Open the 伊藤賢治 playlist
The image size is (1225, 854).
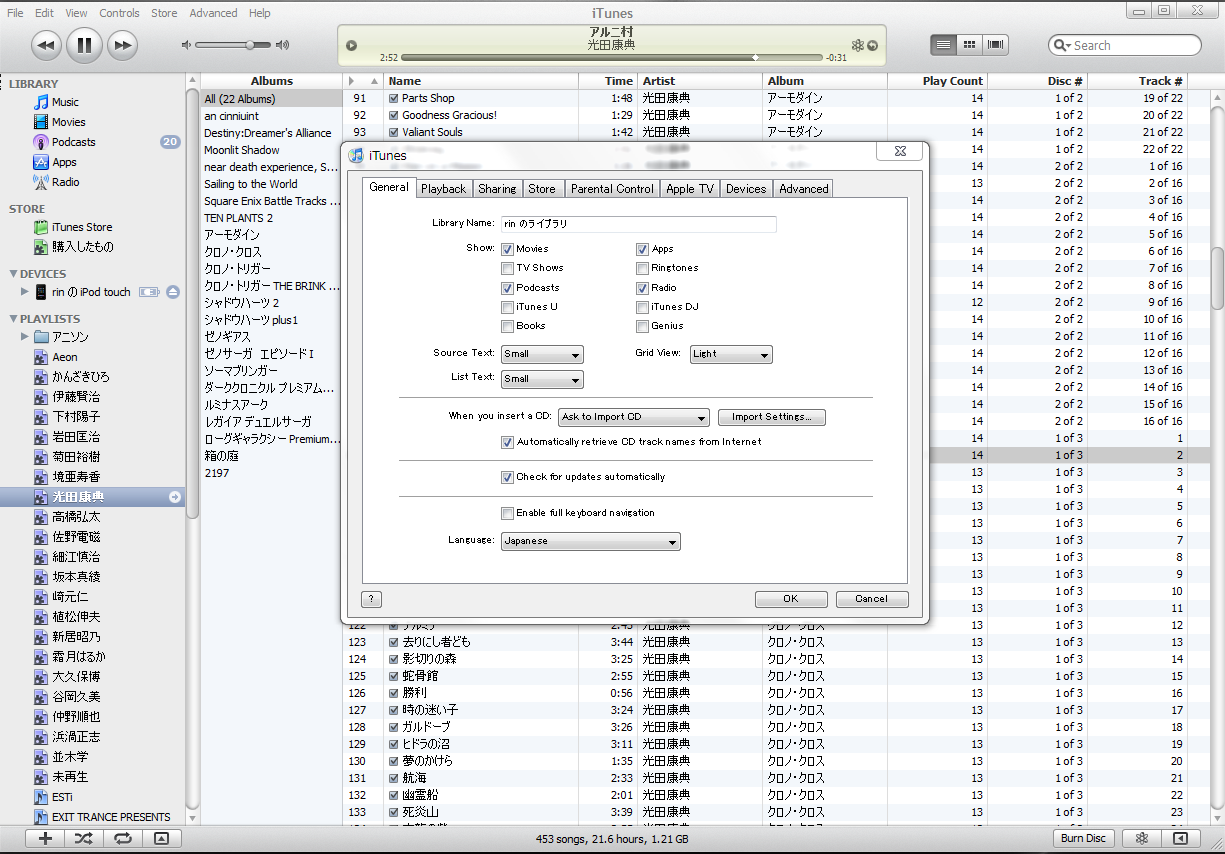[76, 397]
